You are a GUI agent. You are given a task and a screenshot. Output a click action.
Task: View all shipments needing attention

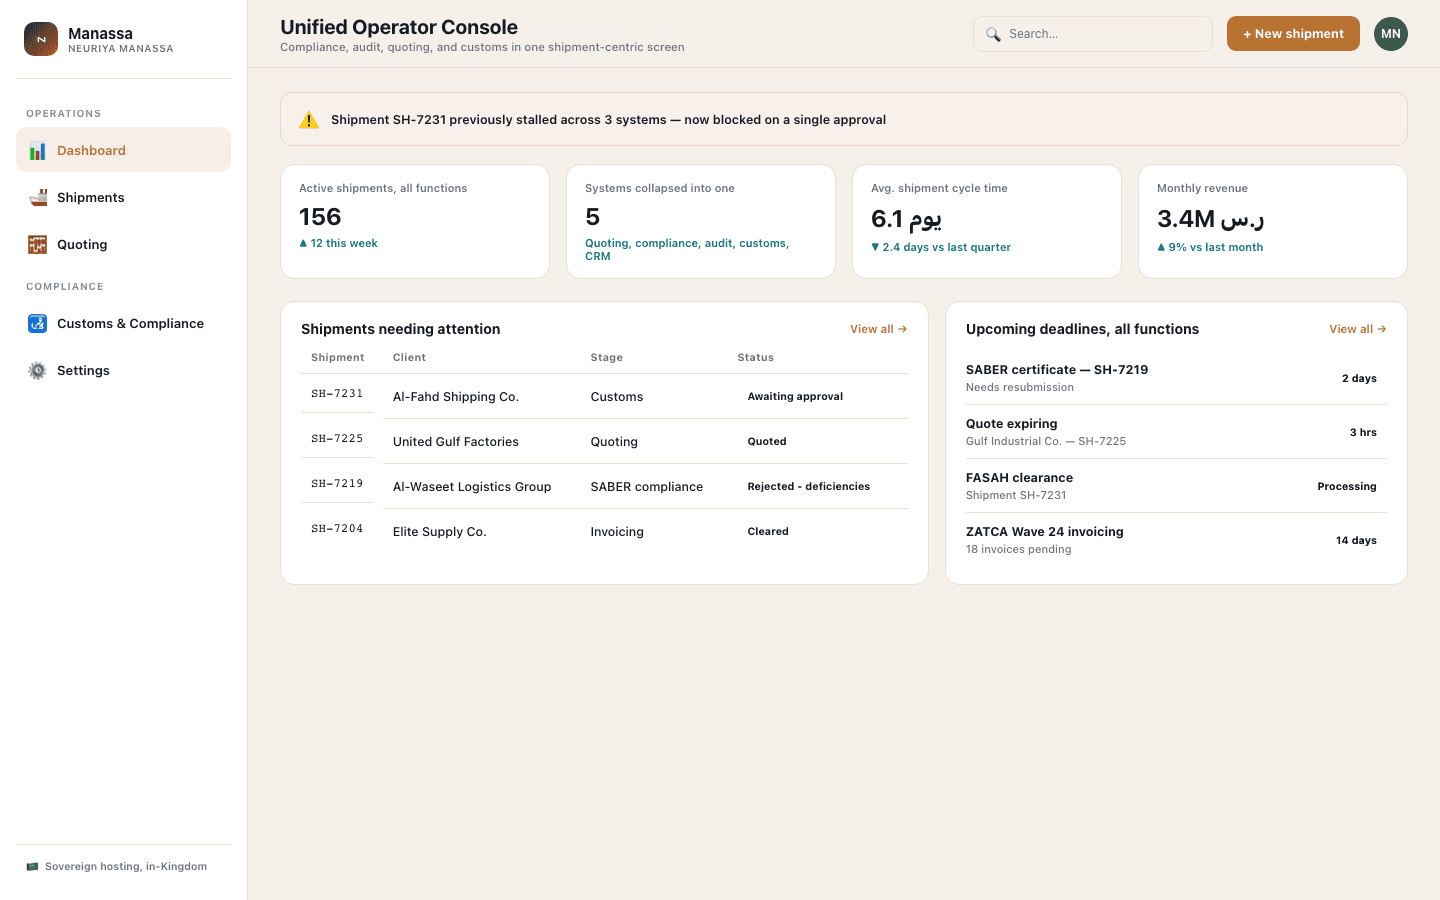click(x=878, y=329)
